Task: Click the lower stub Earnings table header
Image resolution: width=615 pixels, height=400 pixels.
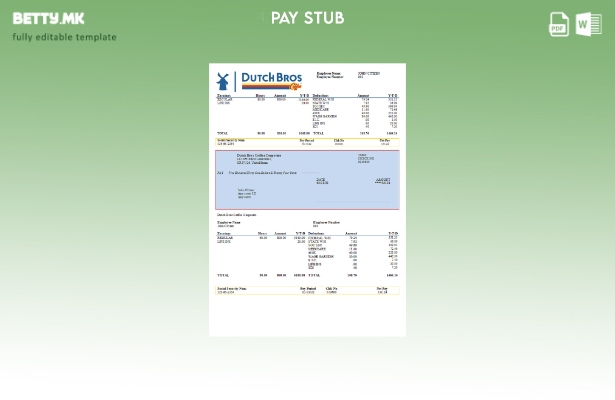Action: click(x=224, y=233)
